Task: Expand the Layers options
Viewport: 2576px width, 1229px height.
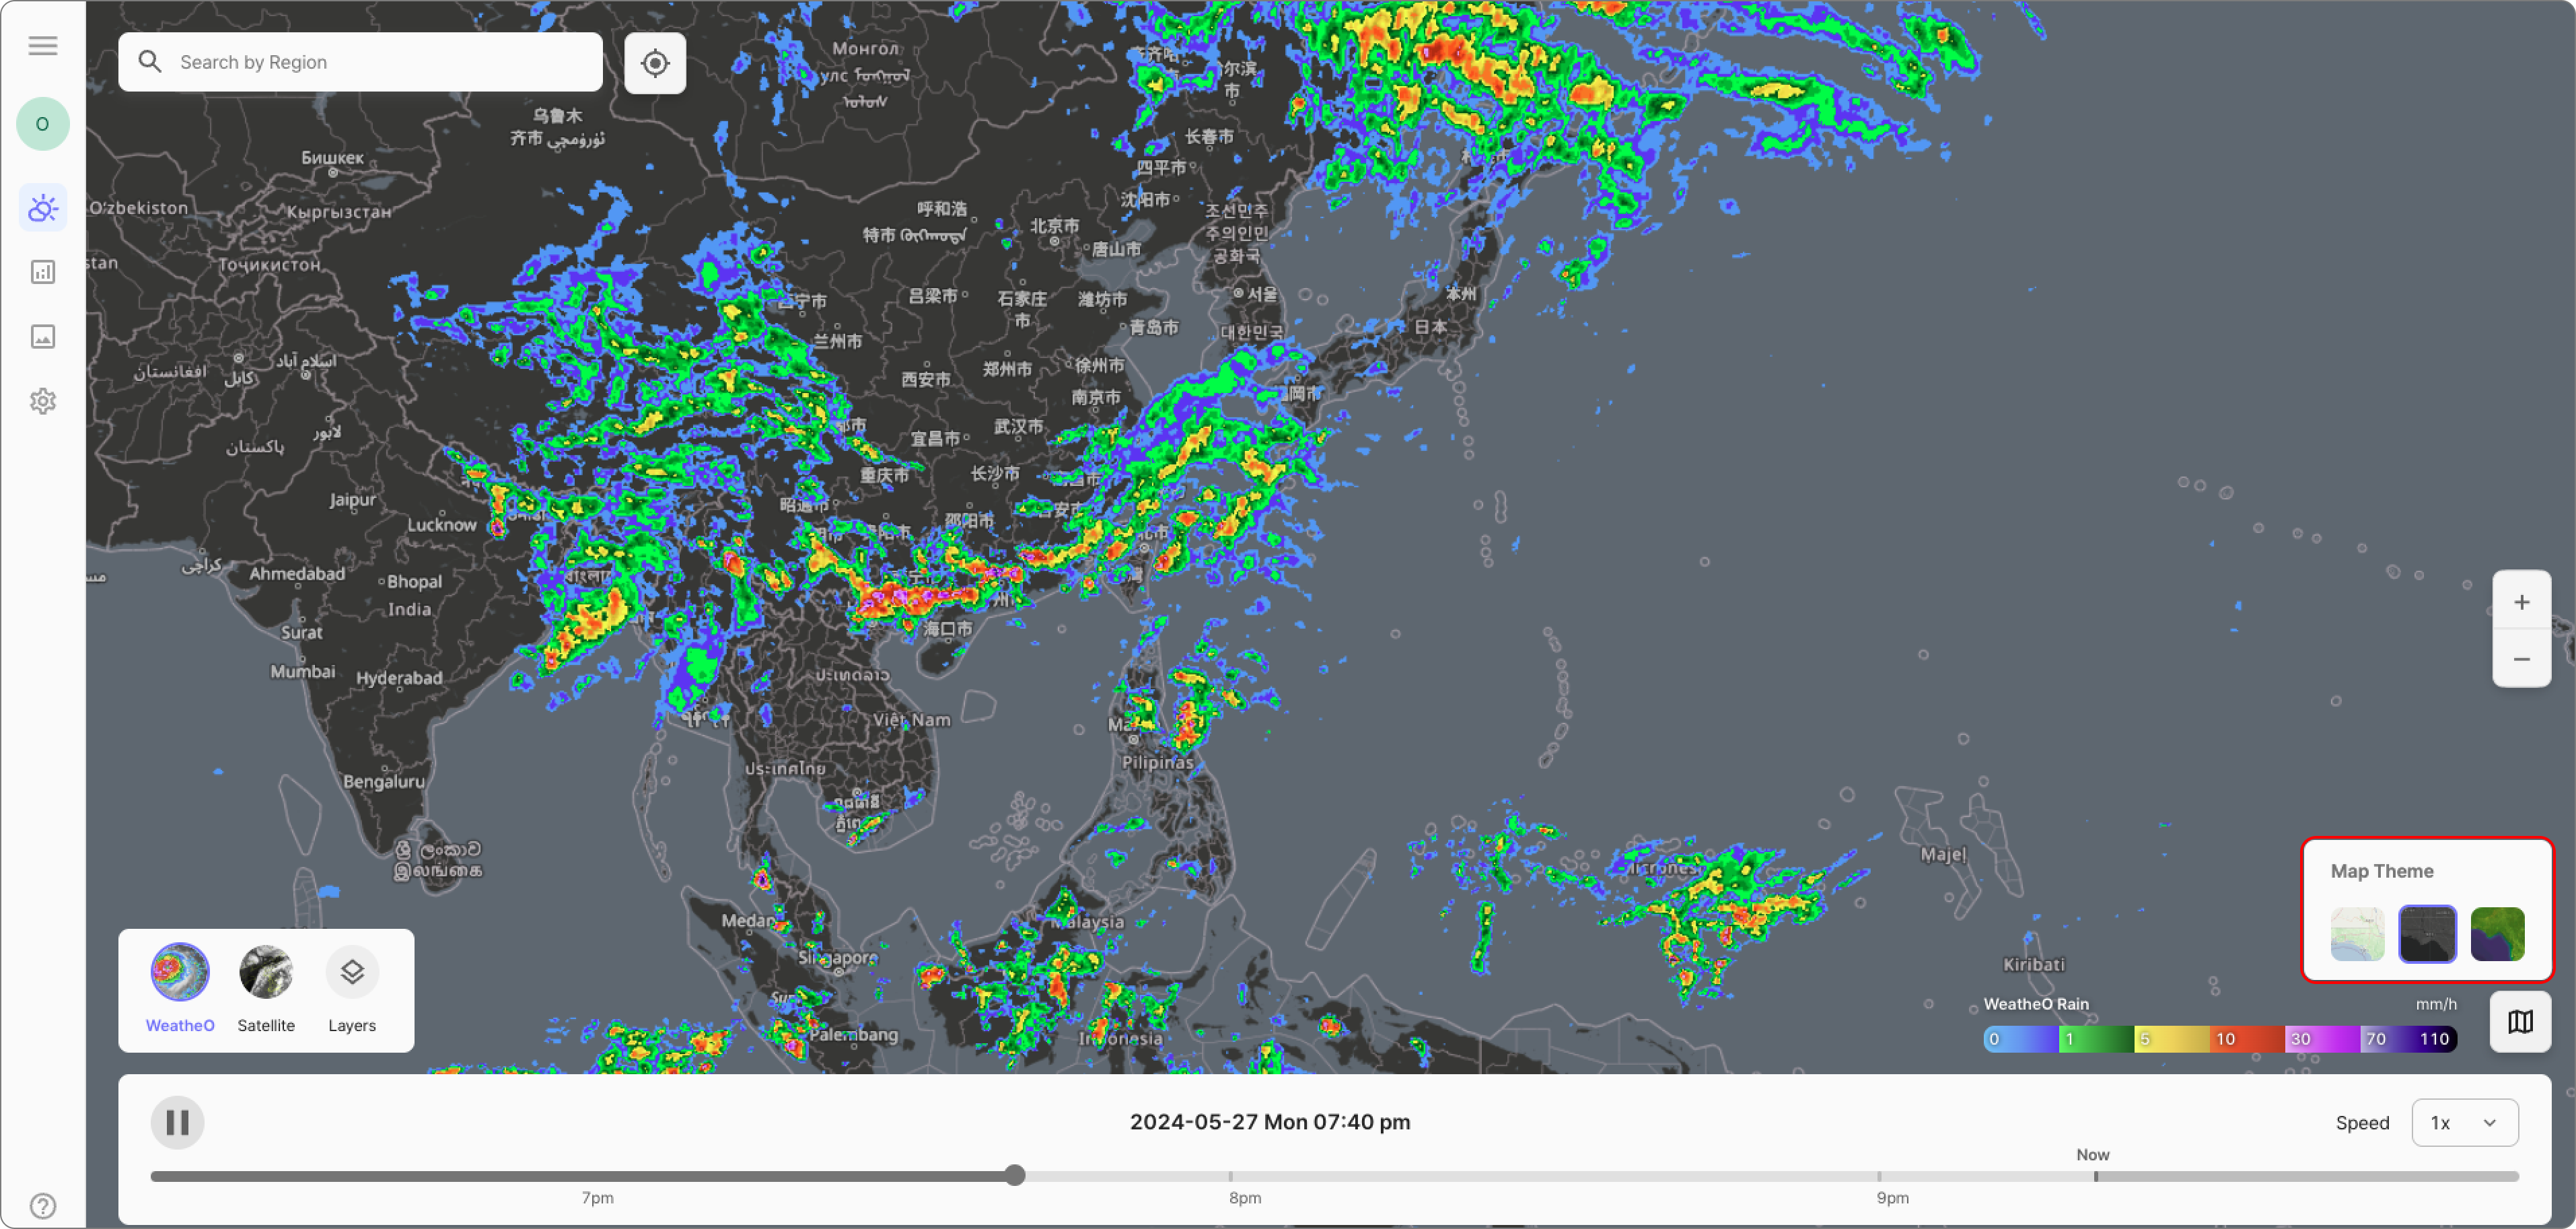Action: [x=352, y=972]
